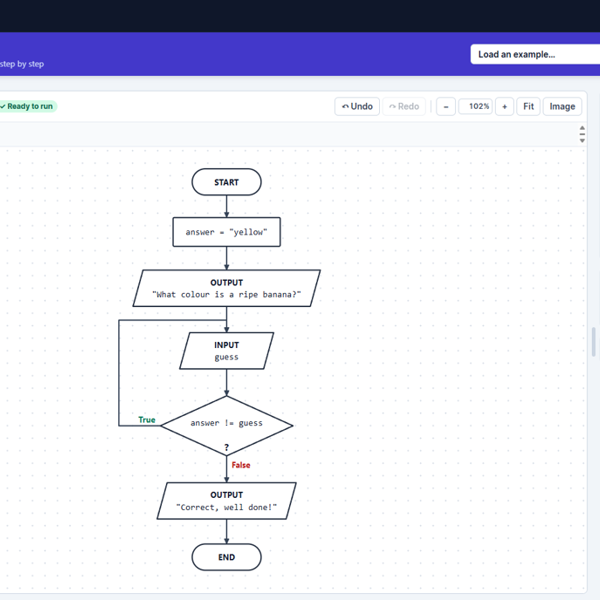Click the Fit button

click(528, 106)
